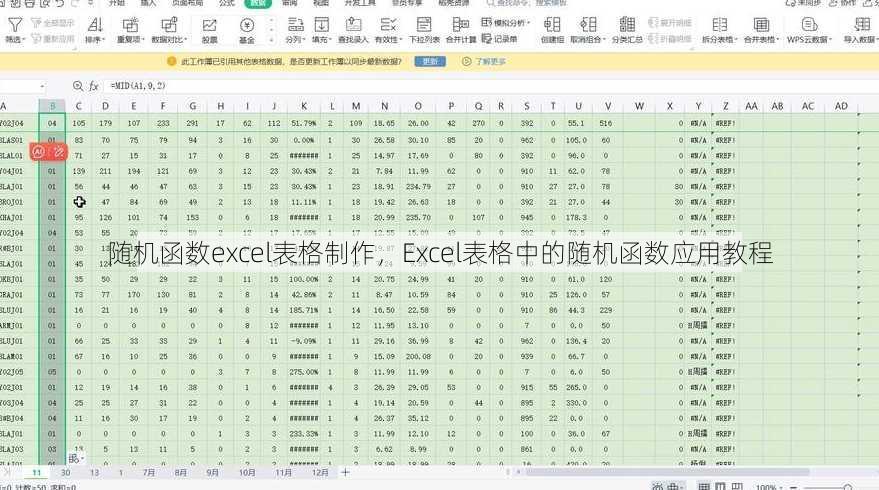Screen dimensions: 879x490
Task: Select column AD header
Action: [x=841, y=106]
